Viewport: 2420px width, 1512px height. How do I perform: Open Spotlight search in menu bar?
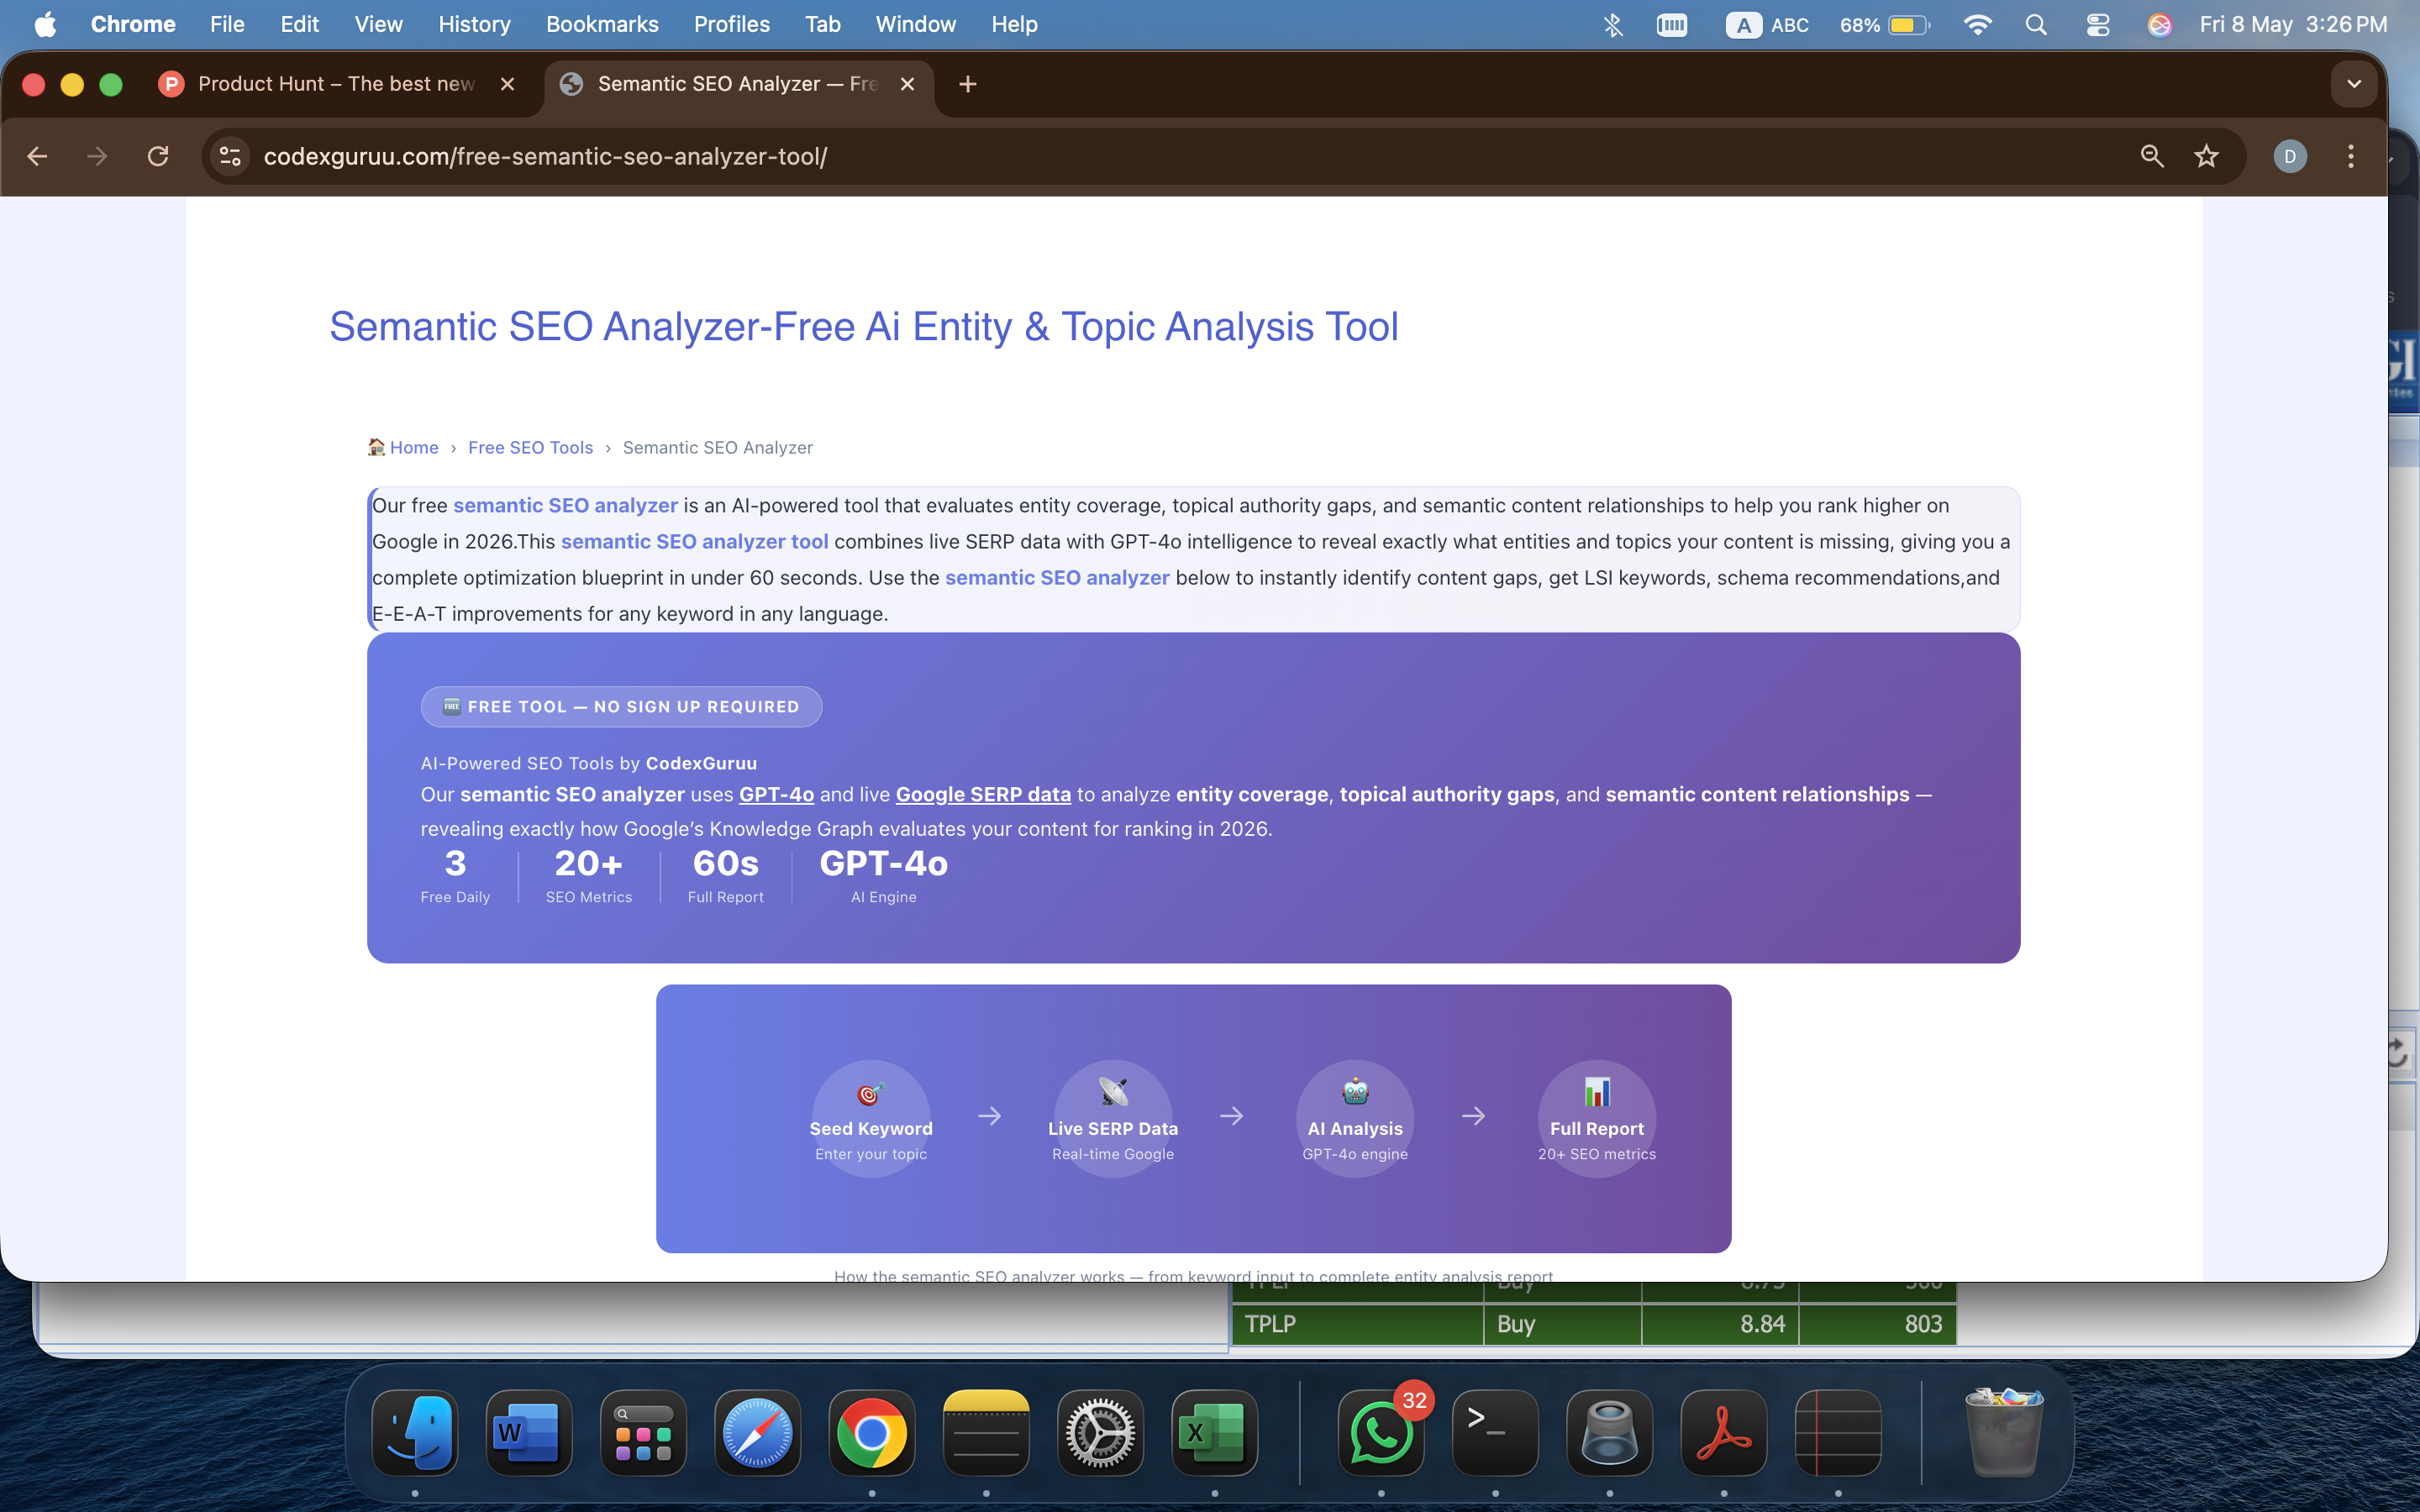pos(2036,24)
